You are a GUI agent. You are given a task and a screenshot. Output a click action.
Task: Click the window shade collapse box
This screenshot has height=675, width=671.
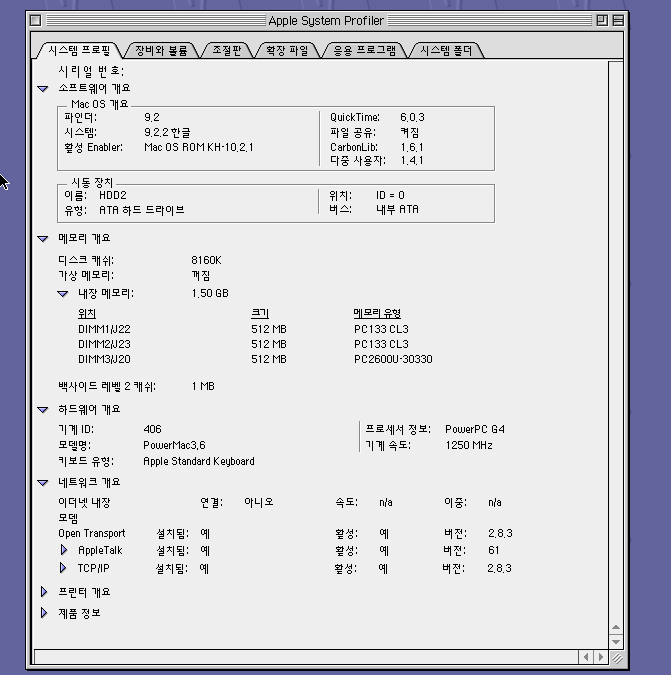(x=619, y=20)
